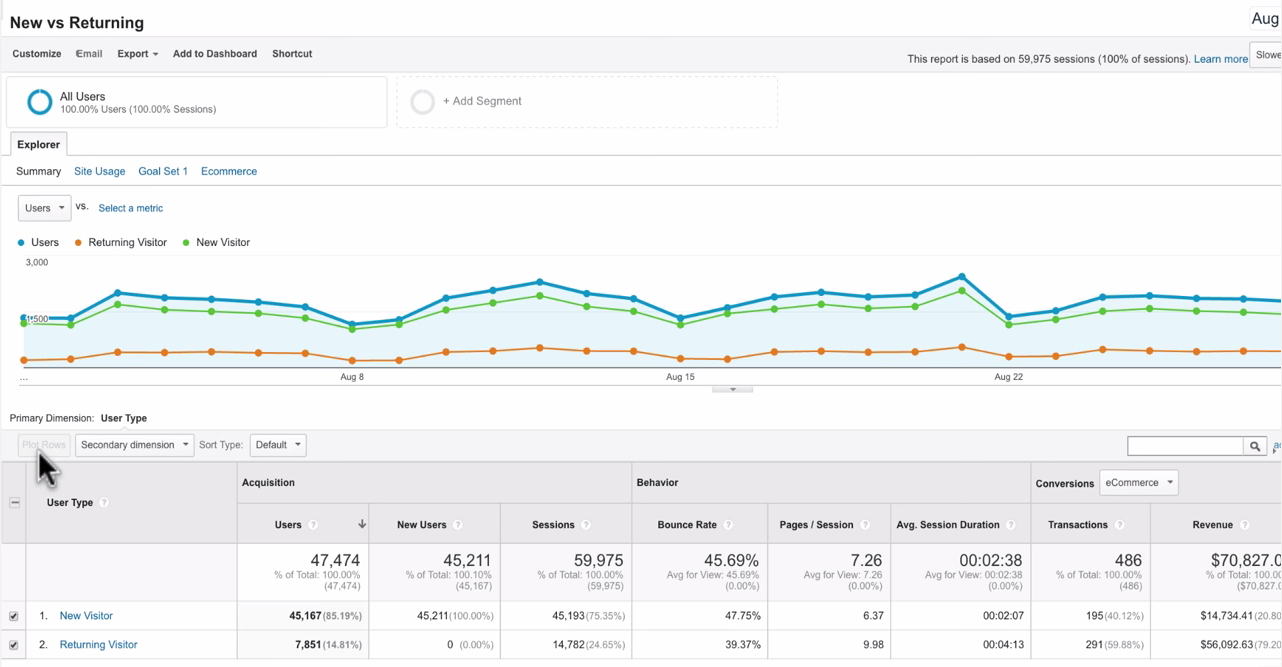Click help icon next to Users column
Screen dimensions: 1282x667
[x=313, y=525]
